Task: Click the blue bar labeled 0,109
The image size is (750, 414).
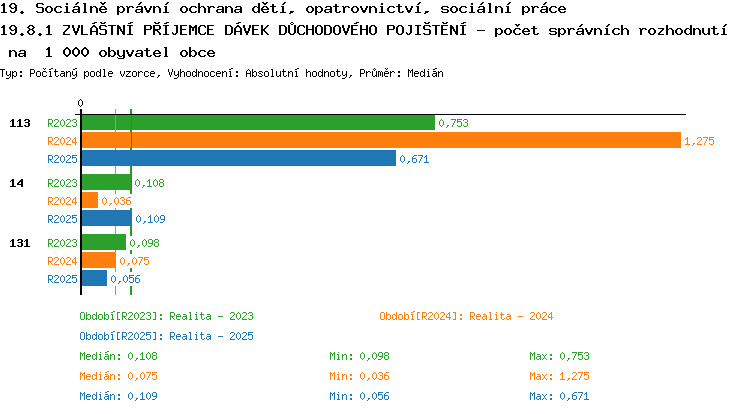Action: pyautogui.click(x=107, y=219)
